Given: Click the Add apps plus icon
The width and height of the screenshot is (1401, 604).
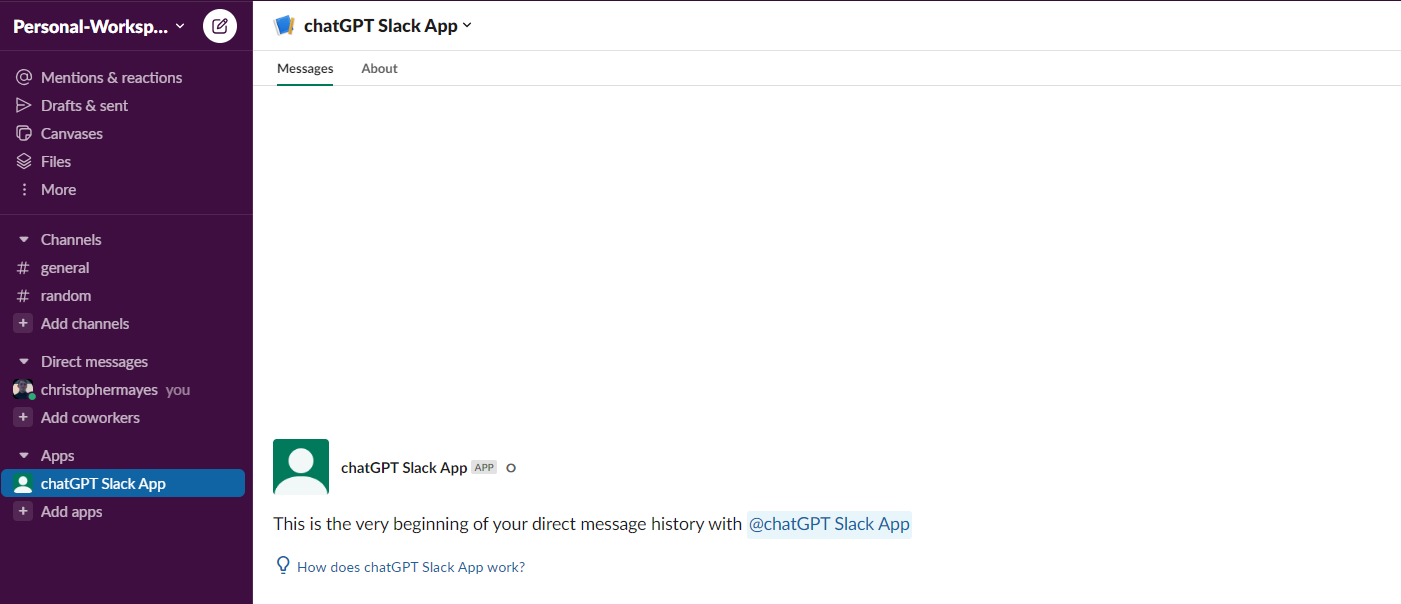Looking at the screenshot, I should [24, 512].
